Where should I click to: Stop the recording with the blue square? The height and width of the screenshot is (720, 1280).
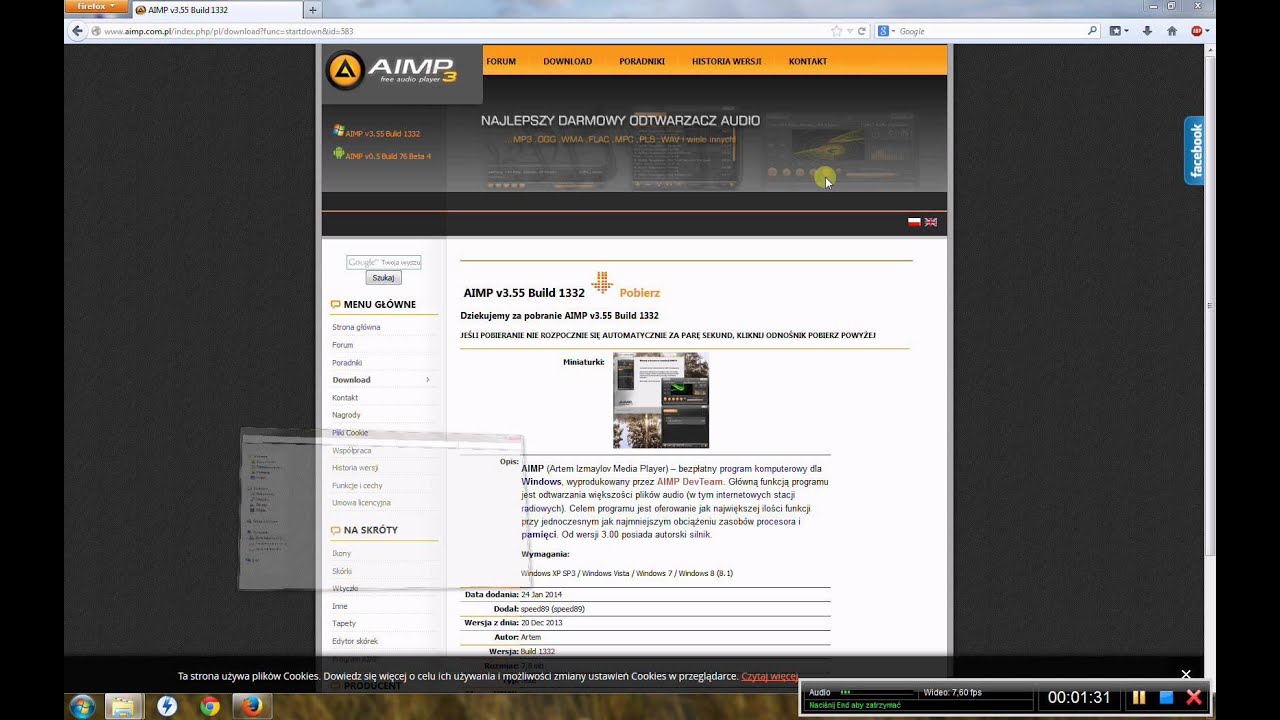coord(1165,697)
